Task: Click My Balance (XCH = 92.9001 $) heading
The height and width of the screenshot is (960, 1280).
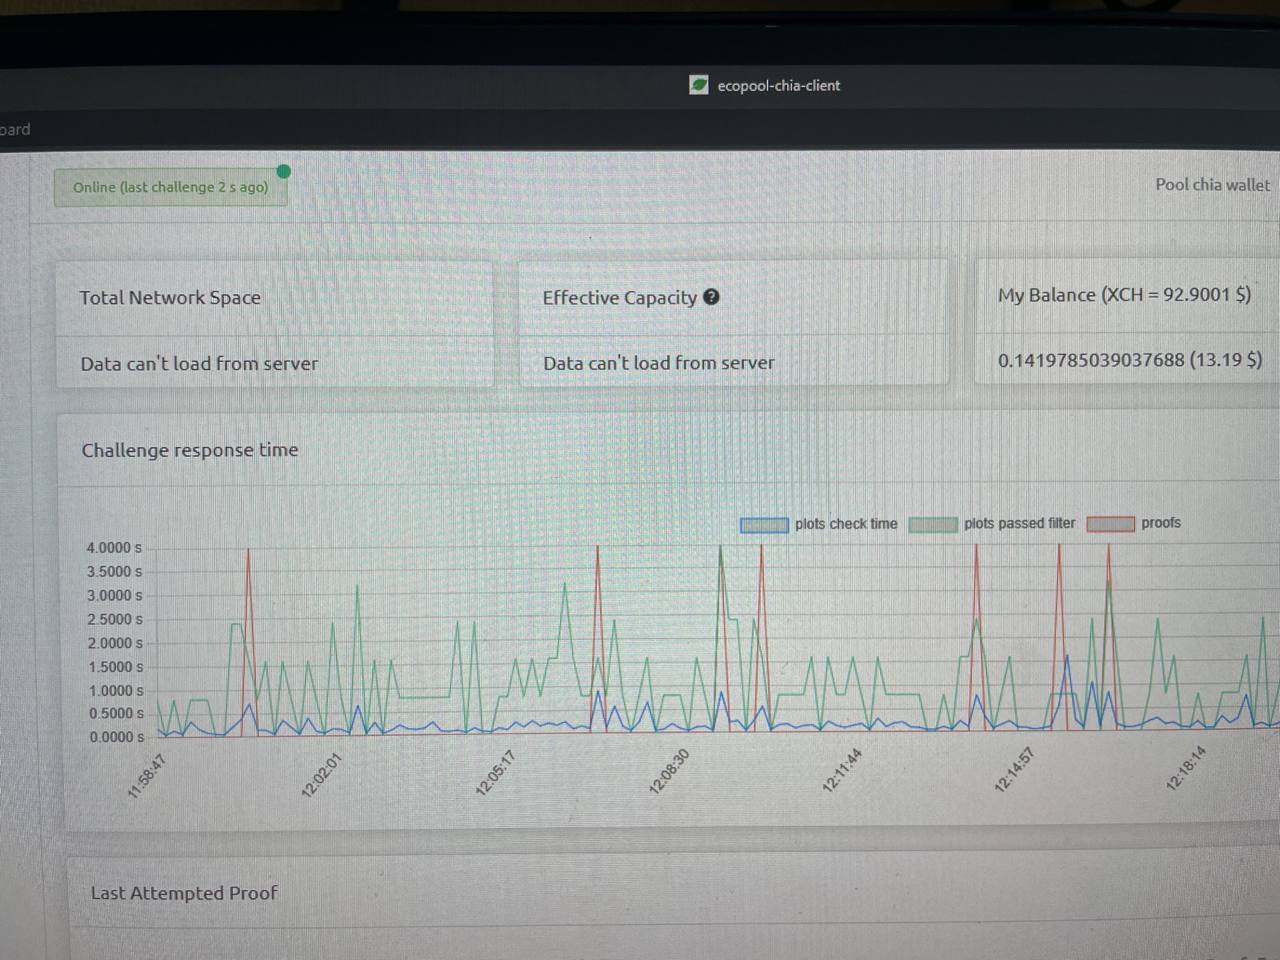Action: [x=1124, y=295]
